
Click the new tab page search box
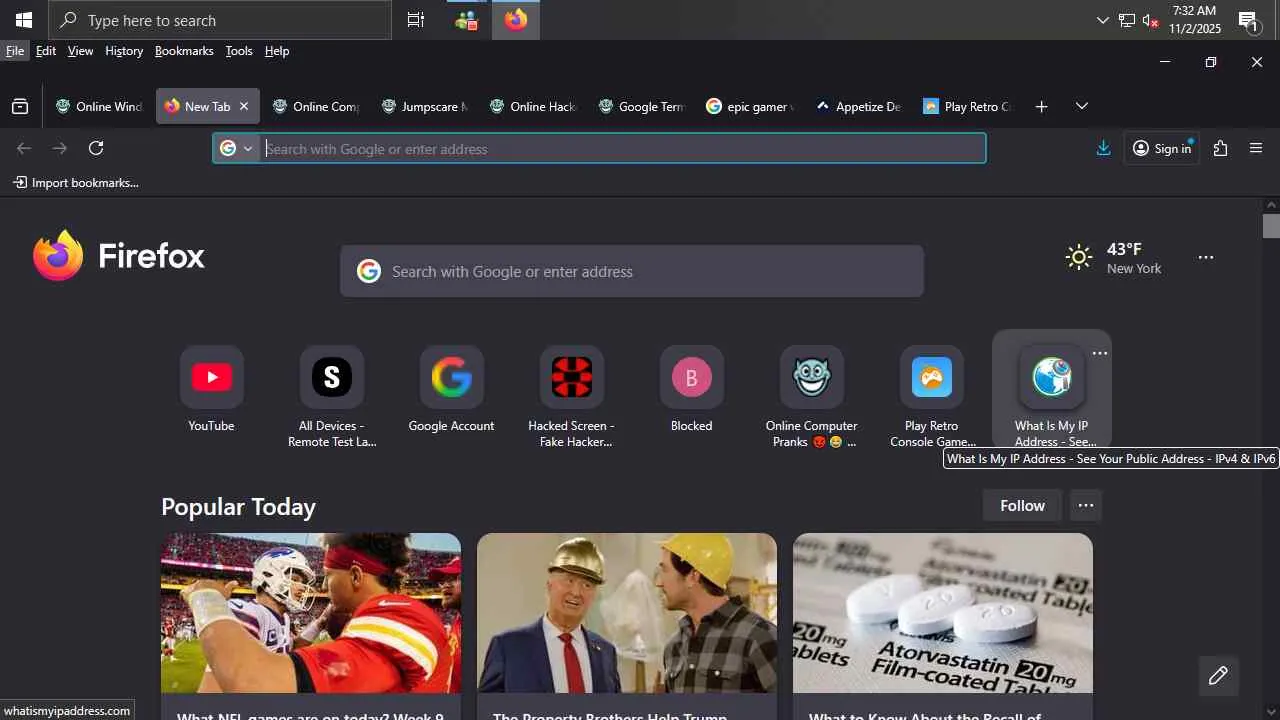pos(632,271)
